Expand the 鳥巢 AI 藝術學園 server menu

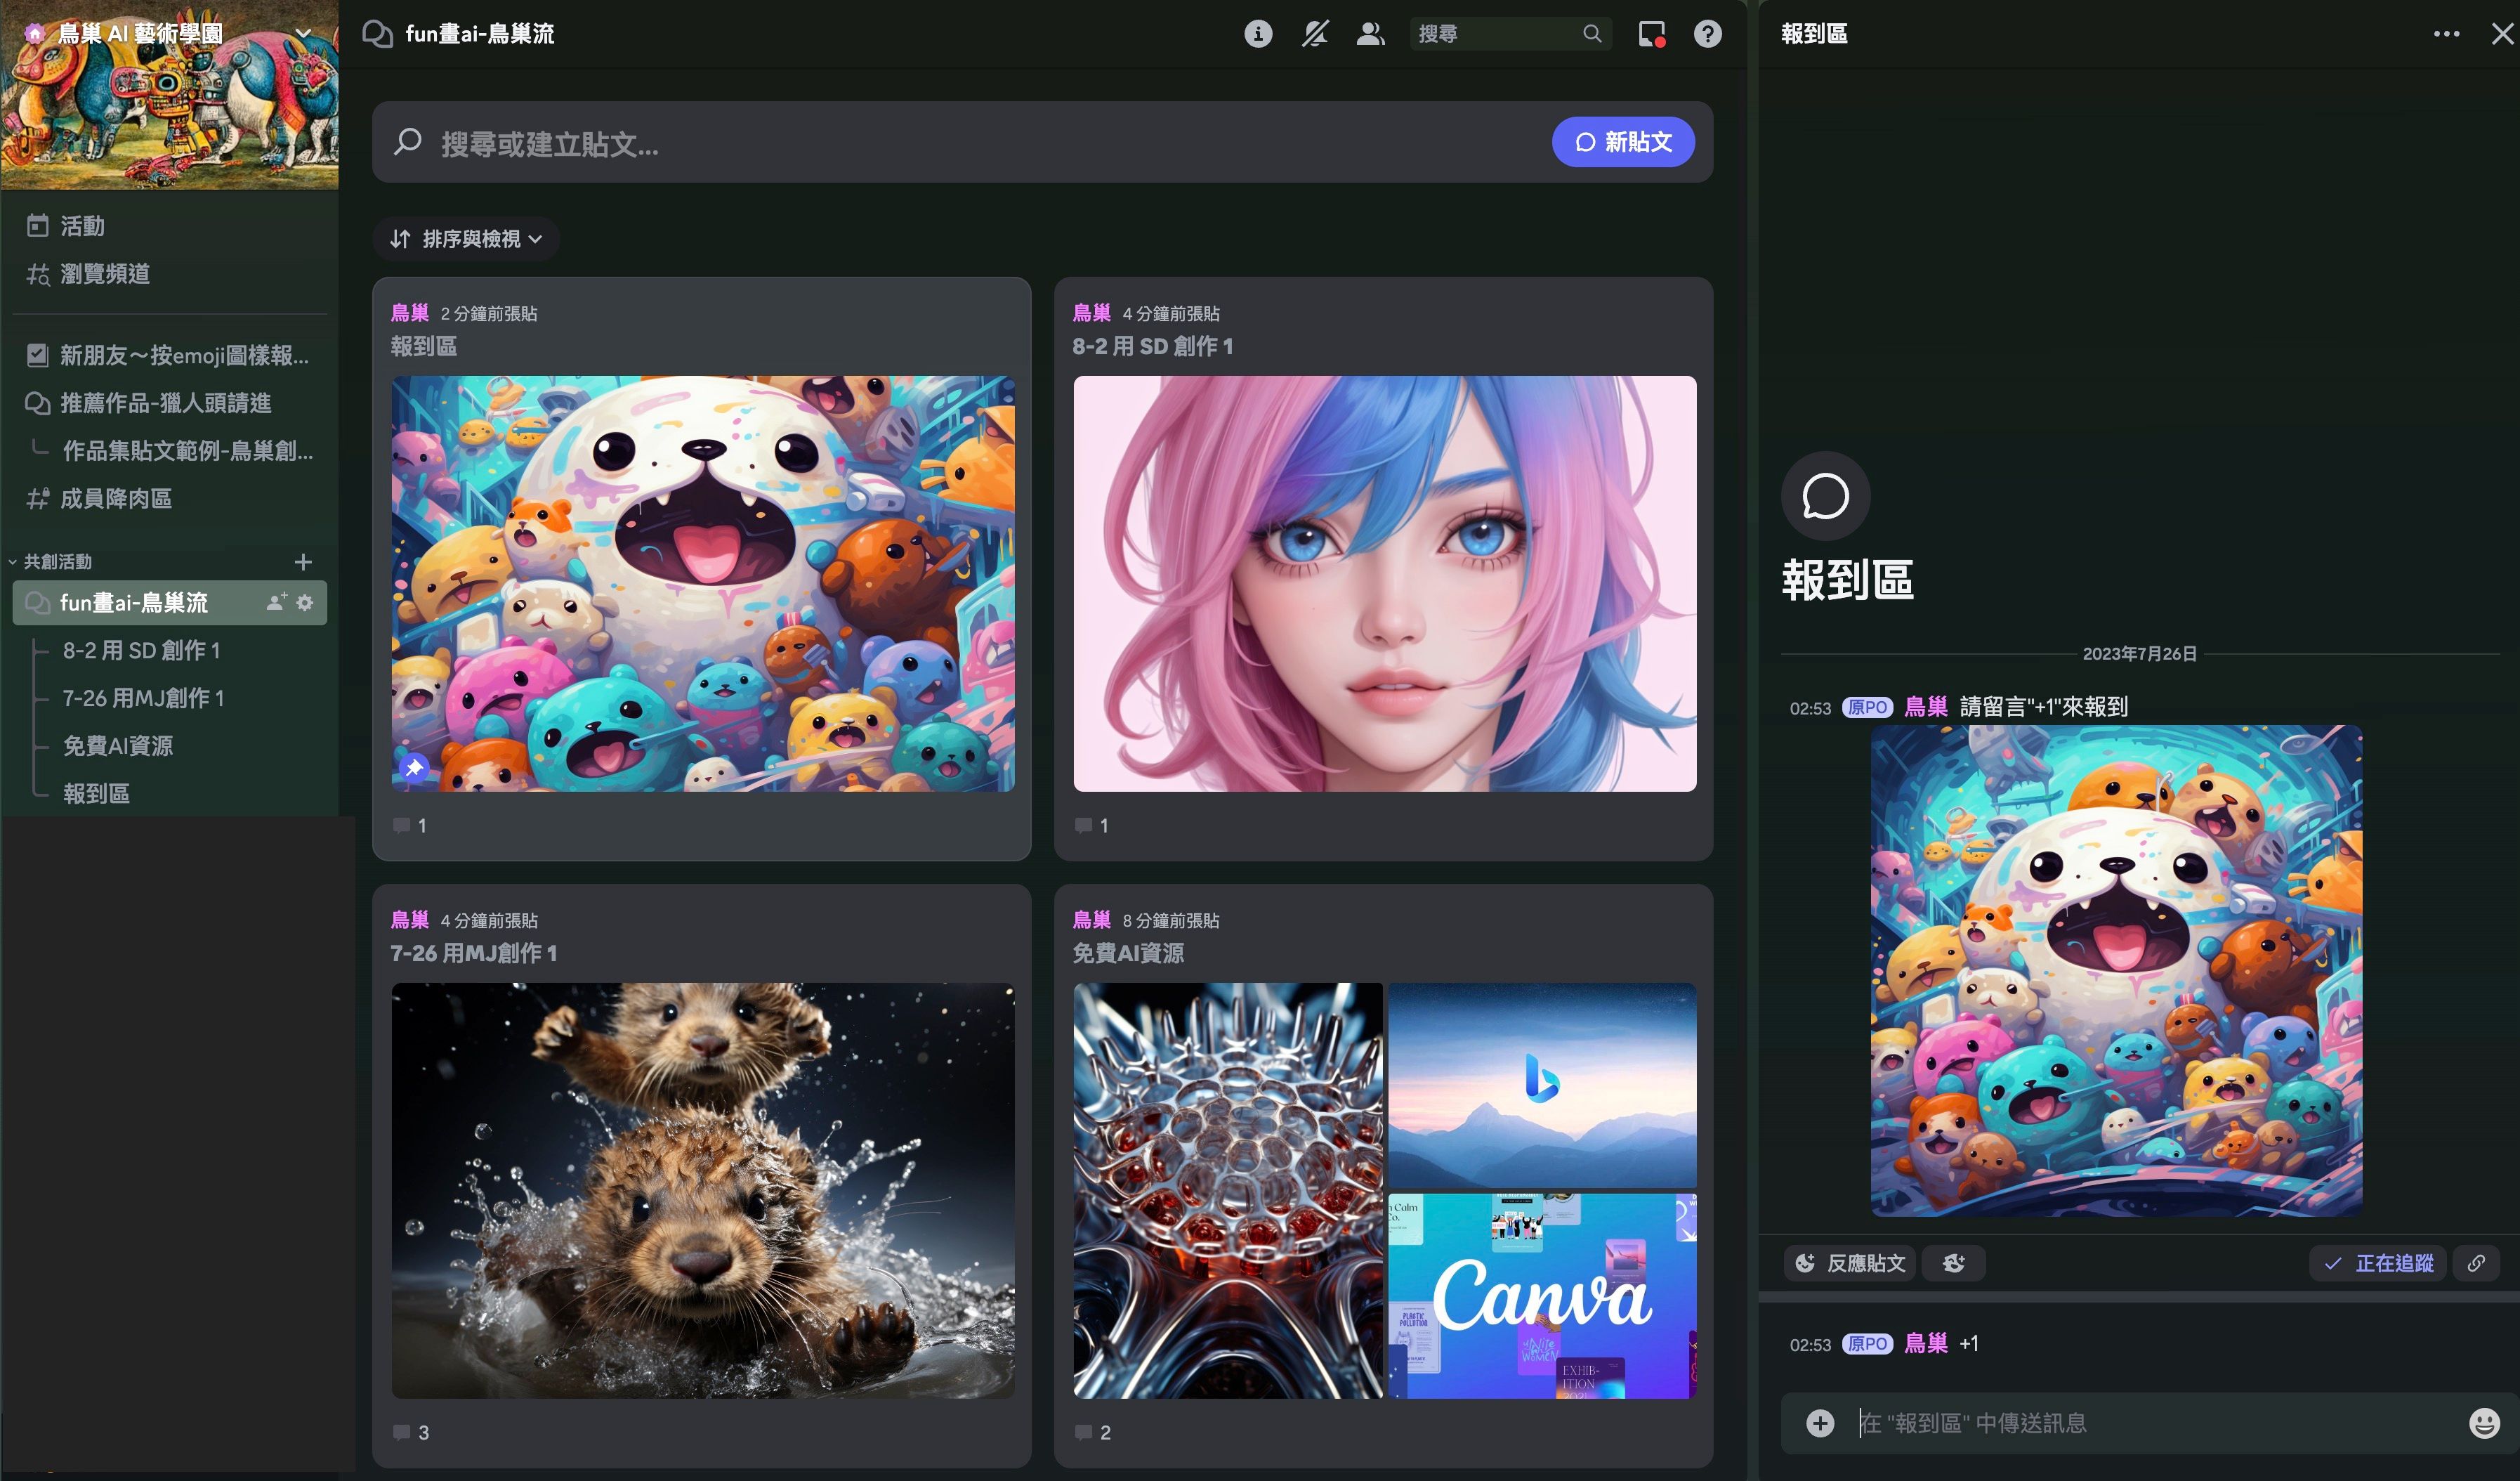pyautogui.click(x=303, y=33)
